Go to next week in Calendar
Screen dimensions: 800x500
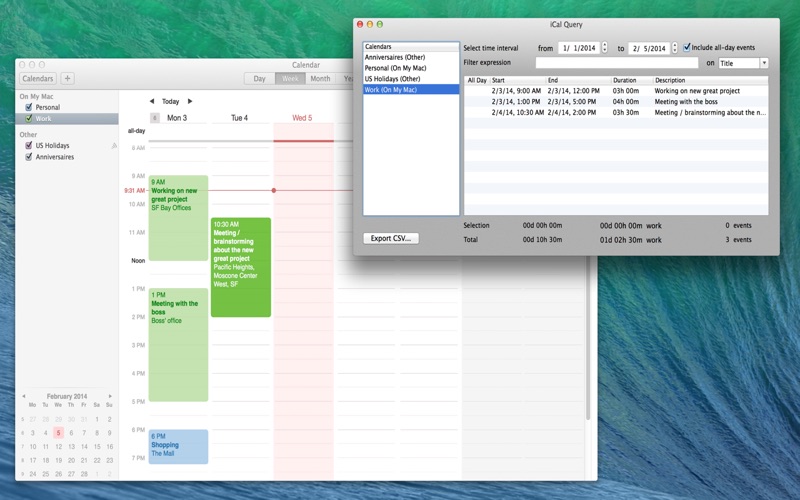[190, 101]
